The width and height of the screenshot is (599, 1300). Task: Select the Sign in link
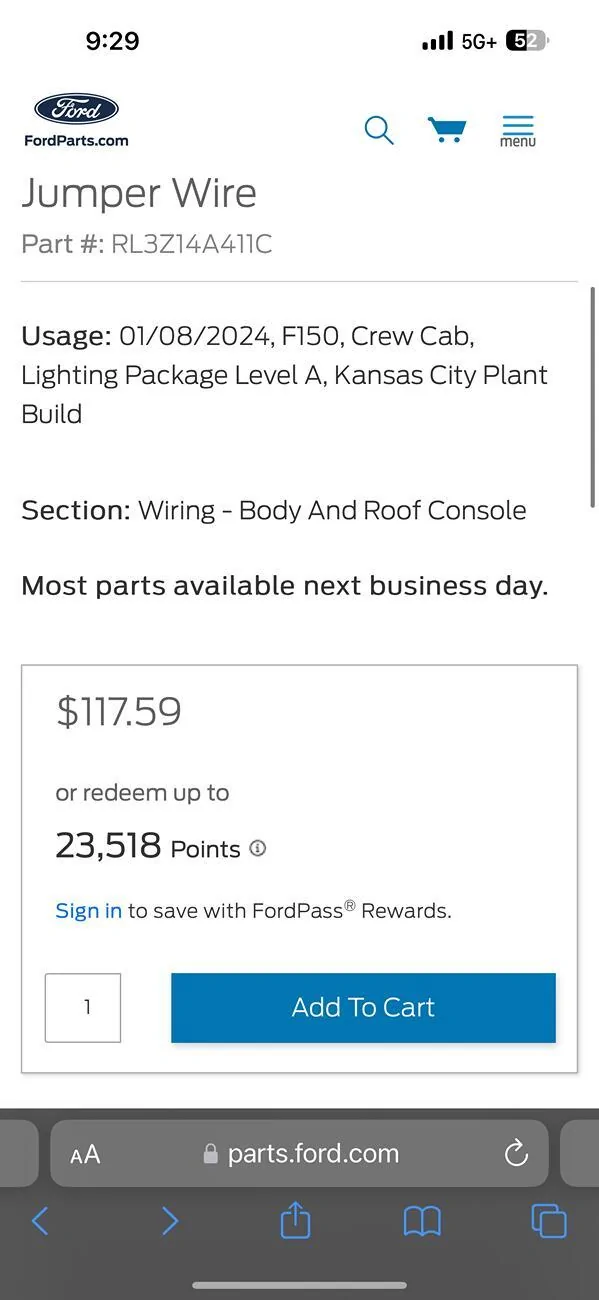click(88, 910)
